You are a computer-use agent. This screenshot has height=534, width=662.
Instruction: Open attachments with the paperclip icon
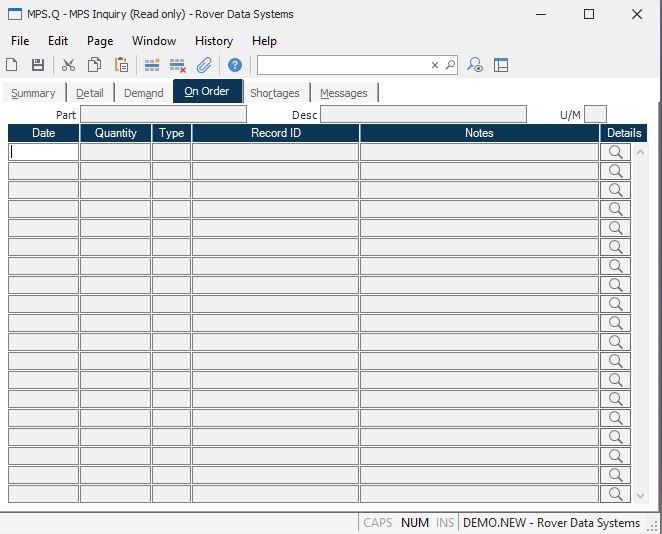click(204, 65)
